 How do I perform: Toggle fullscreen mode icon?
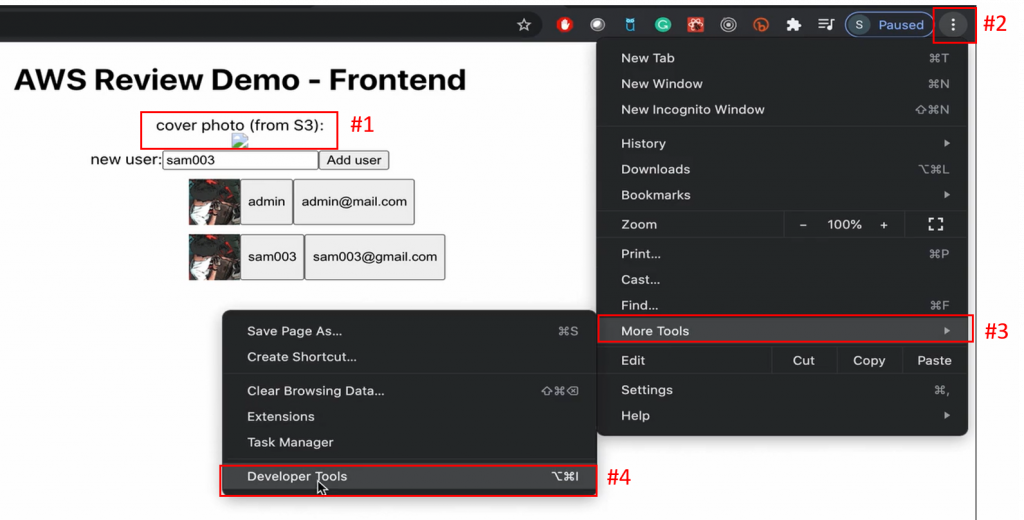click(x=936, y=225)
